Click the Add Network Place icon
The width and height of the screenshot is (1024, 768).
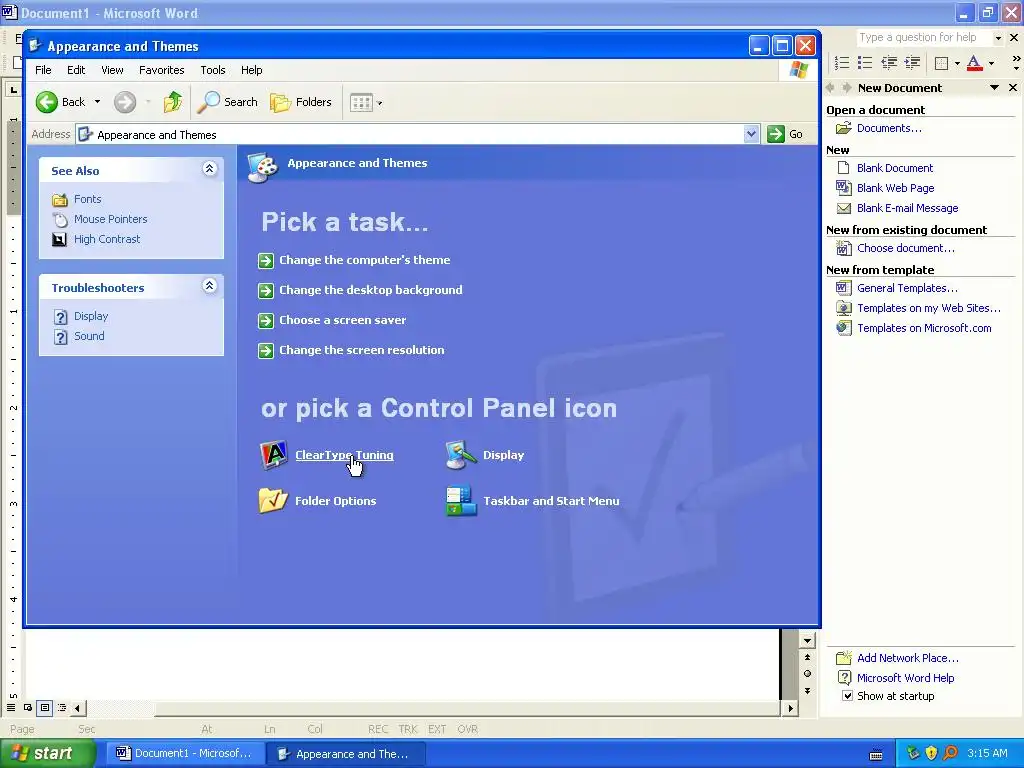pyautogui.click(x=844, y=658)
